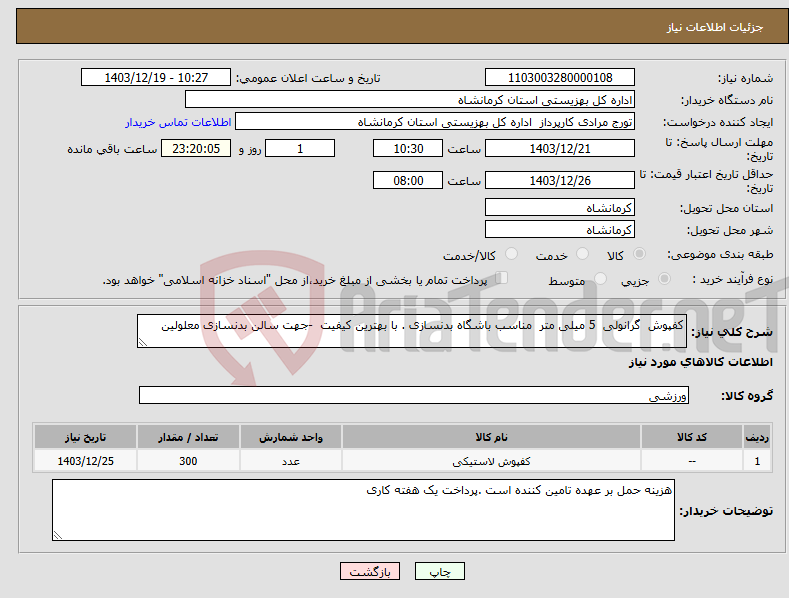Click the request creator field تورج مرادی
This screenshot has height=598, width=789.
[435, 122]
